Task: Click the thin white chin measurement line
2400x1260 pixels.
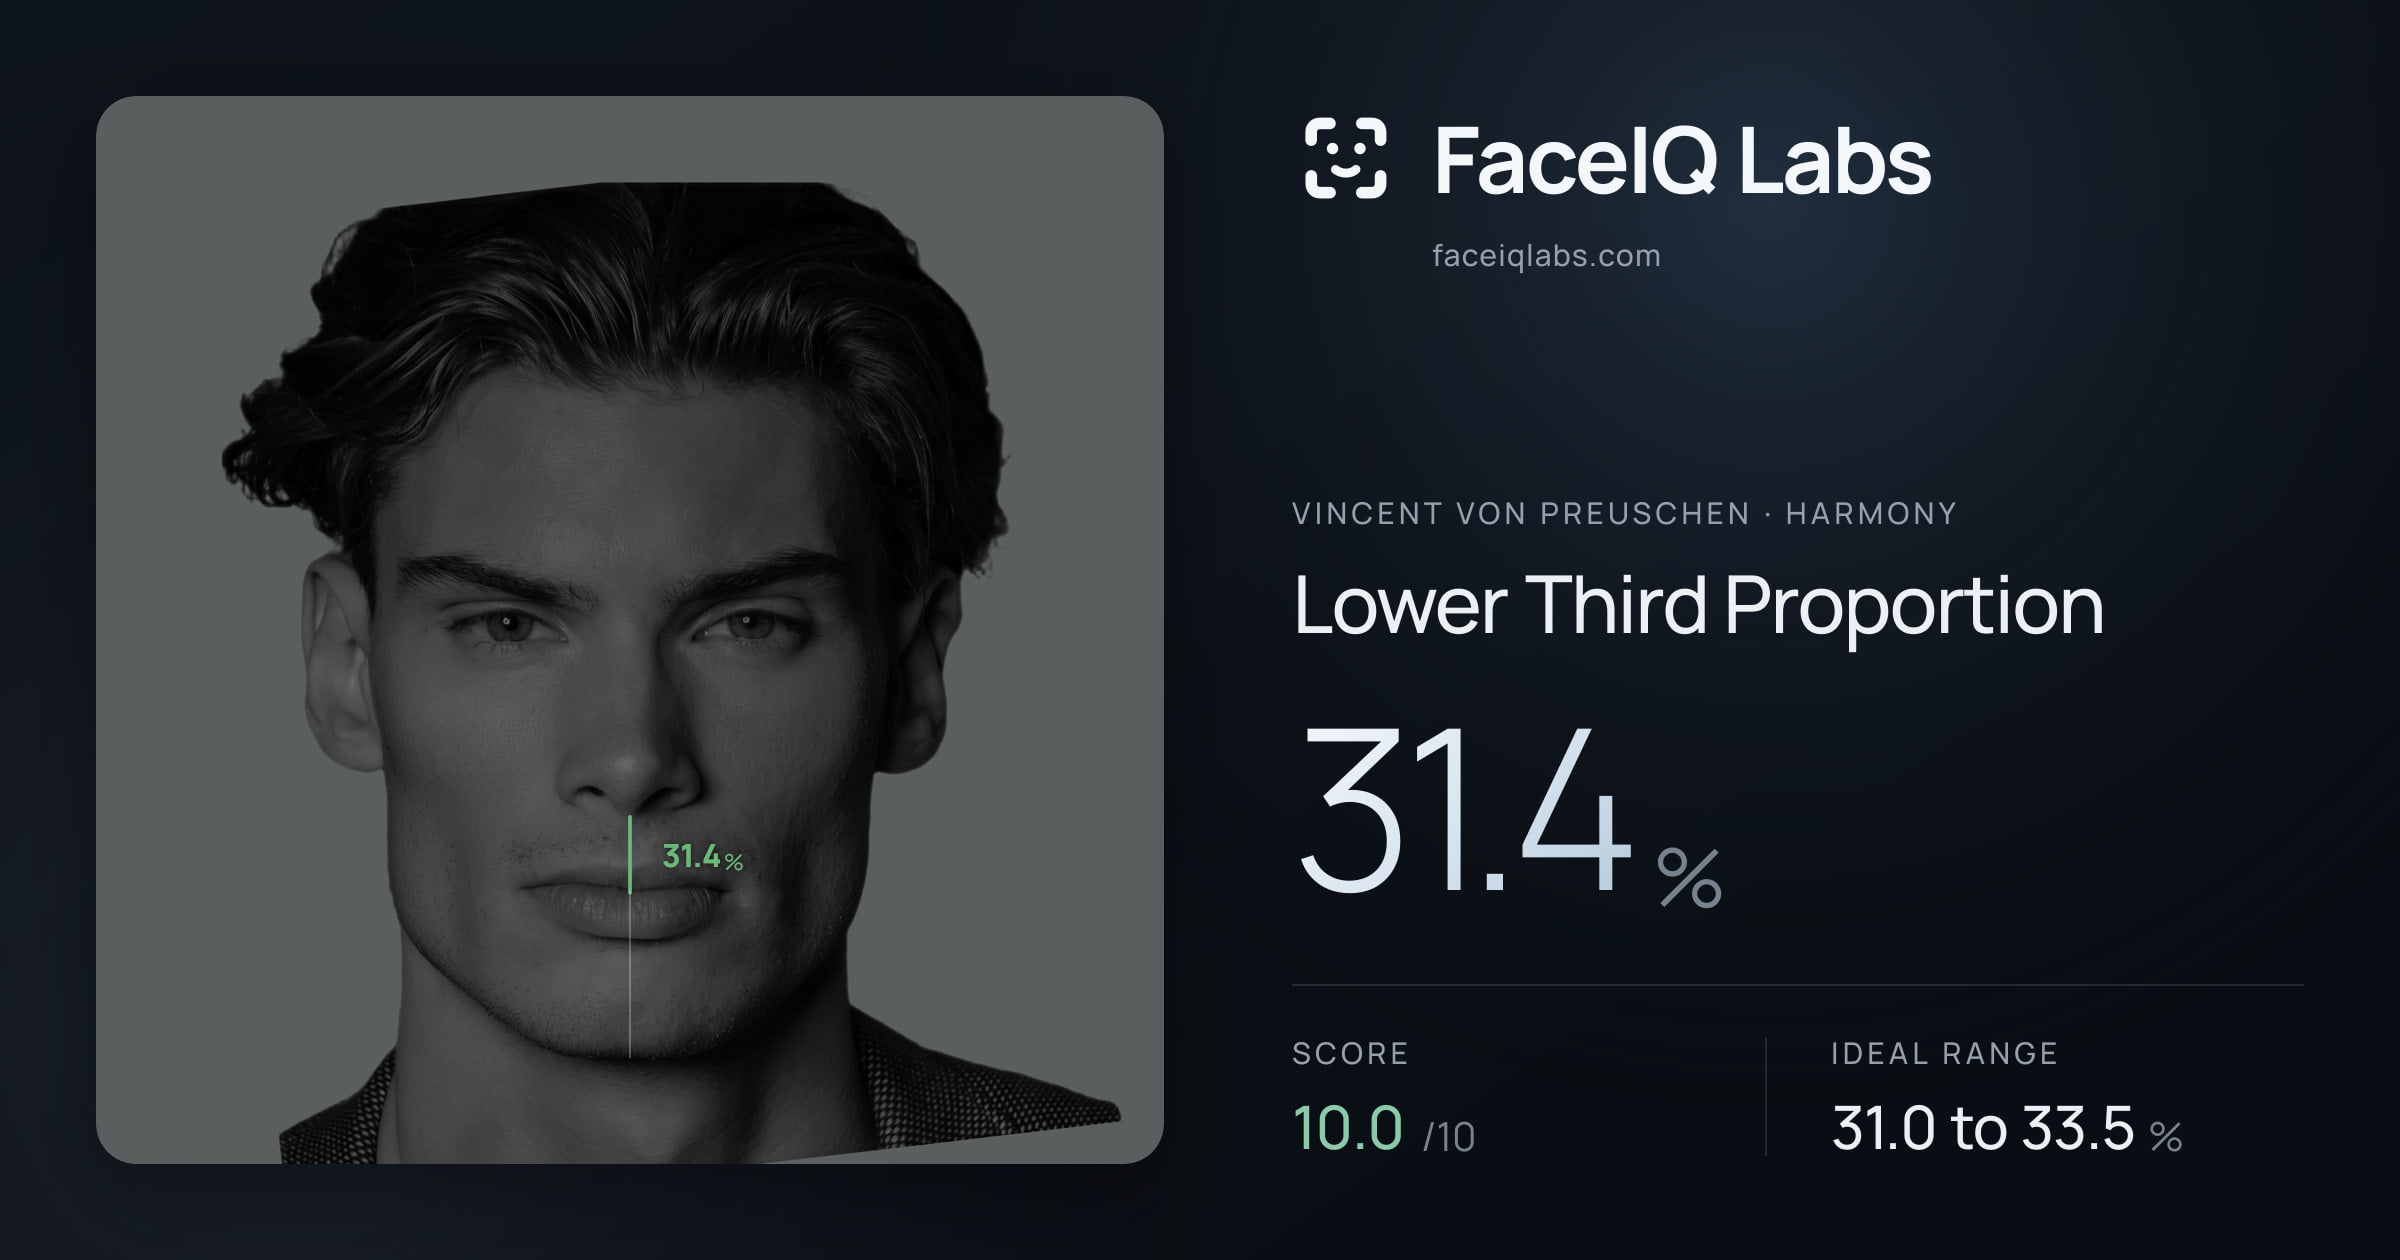Action: pyautogui.click(x=630, y=975)
